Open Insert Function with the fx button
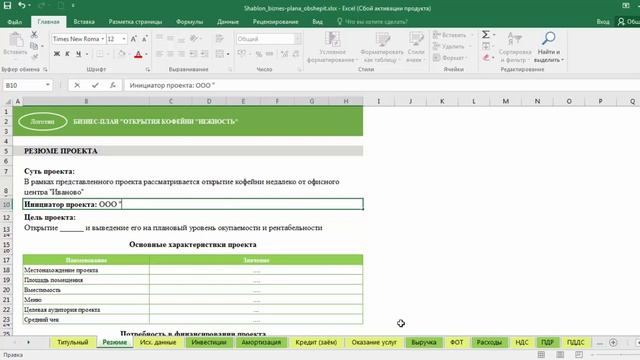This screenshot has width=640, height=360. pos(113,85)
